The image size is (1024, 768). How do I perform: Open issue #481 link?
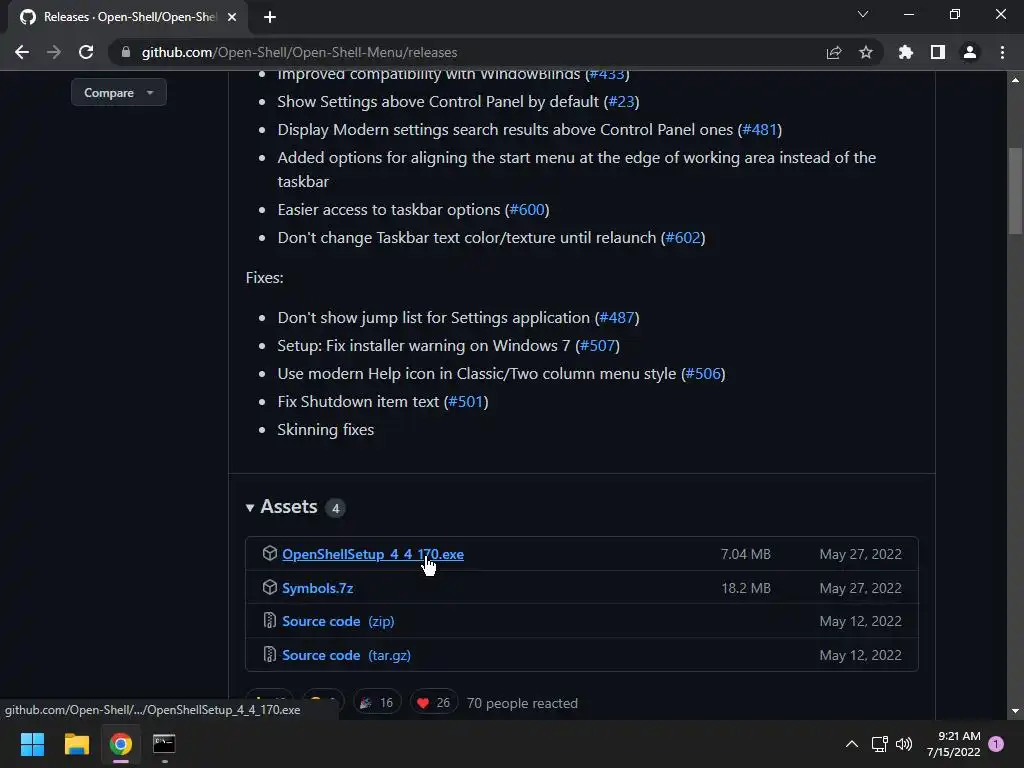click(760, 129)
